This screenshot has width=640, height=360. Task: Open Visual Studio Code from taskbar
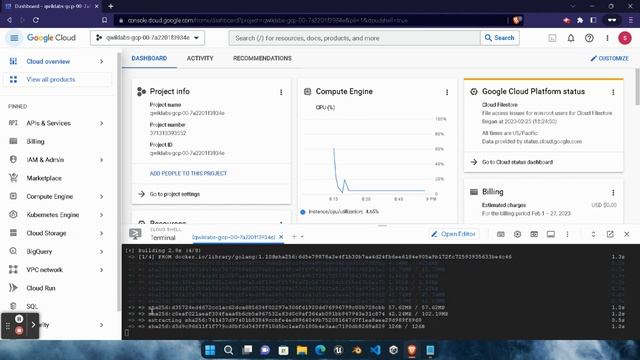click(x=375, y=350)
